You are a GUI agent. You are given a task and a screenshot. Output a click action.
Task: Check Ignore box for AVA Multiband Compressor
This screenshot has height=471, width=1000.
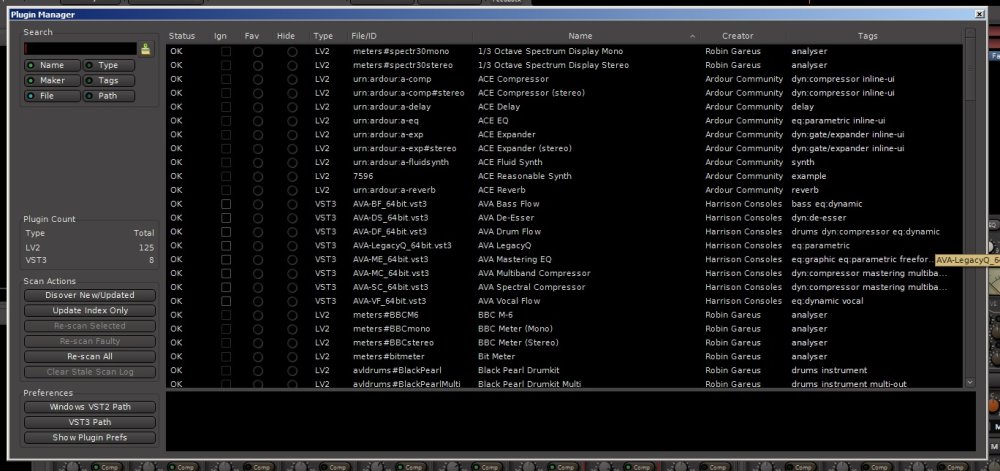coord(226,273)
